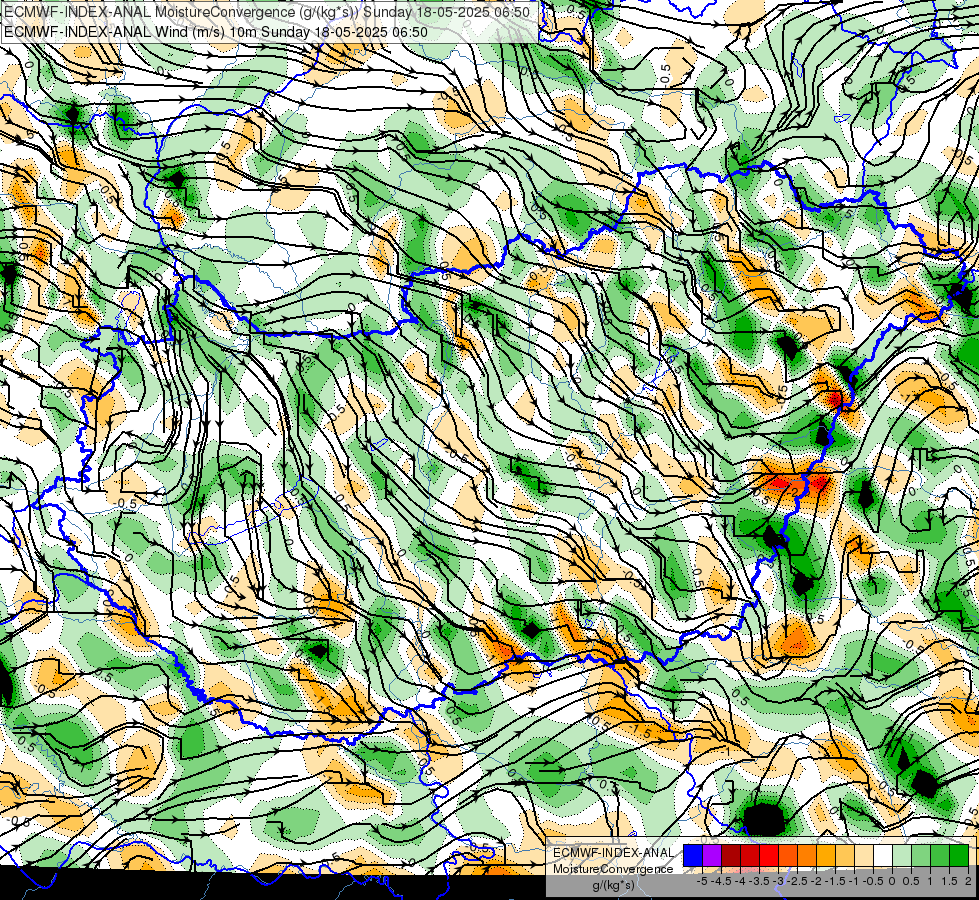
Task: Click the '-2.5' tick label on the legend
Action: (797, 881)
